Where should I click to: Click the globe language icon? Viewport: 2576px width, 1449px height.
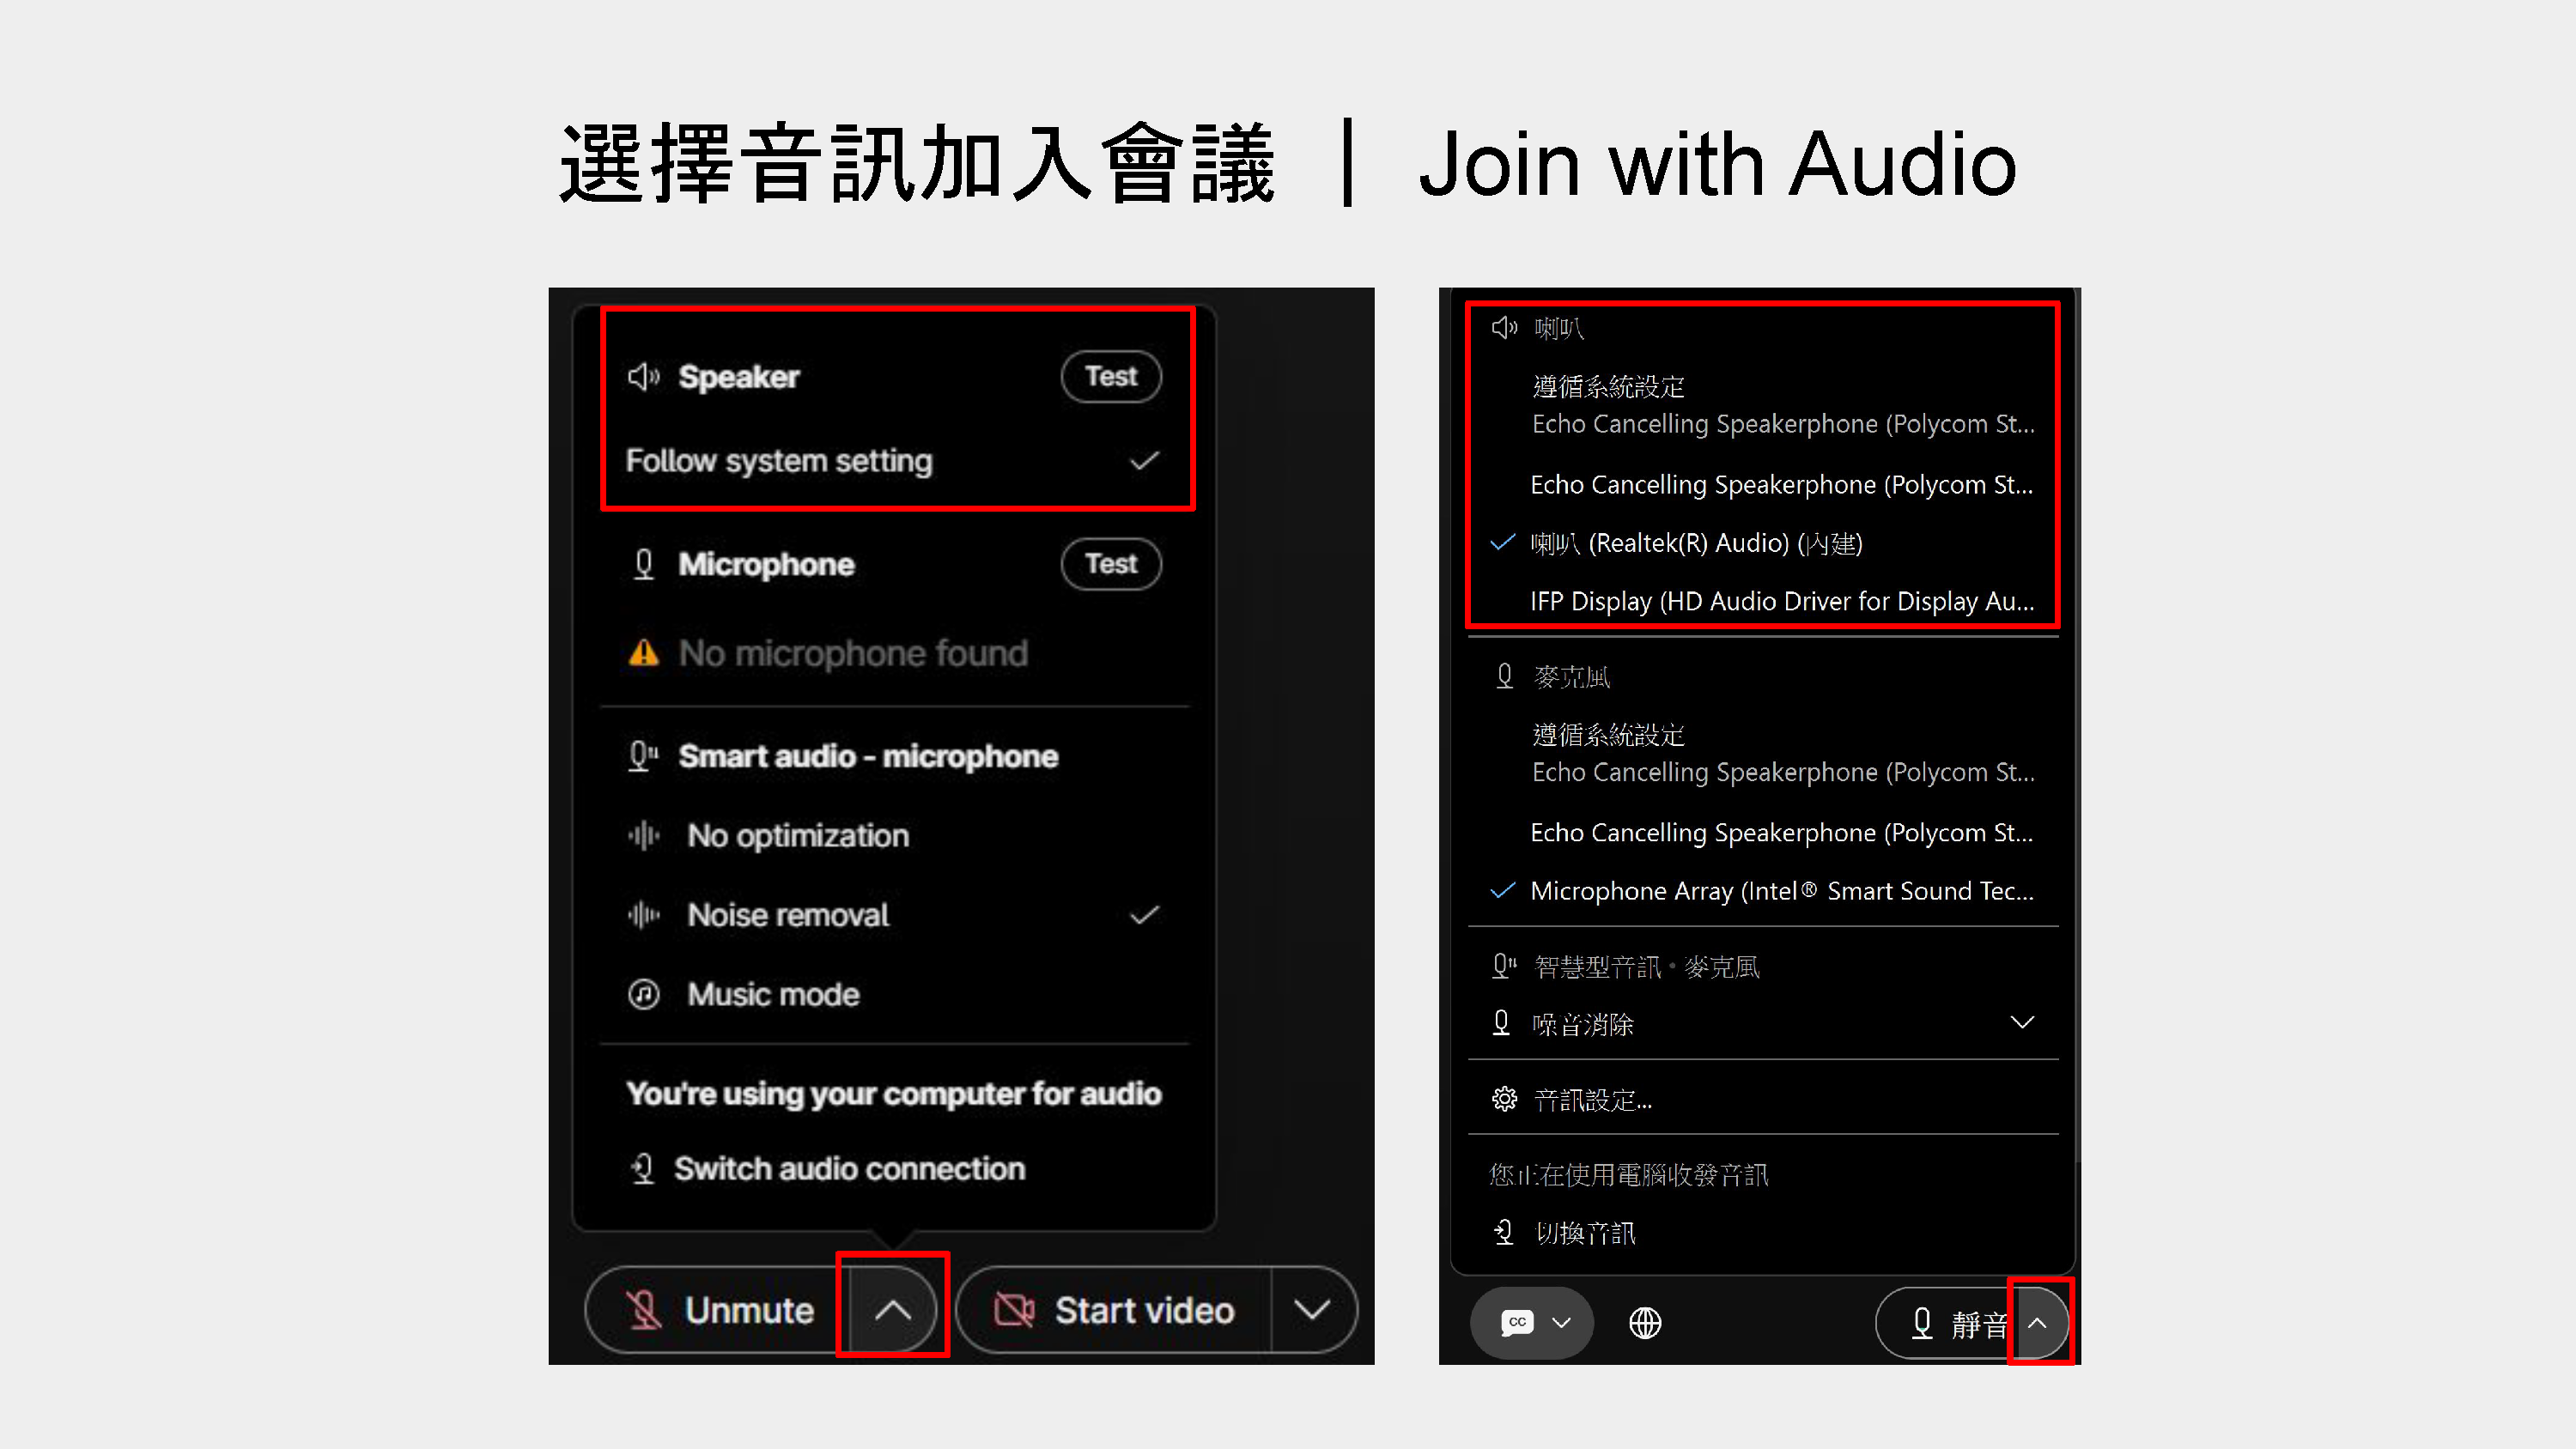point(1645,1323)
